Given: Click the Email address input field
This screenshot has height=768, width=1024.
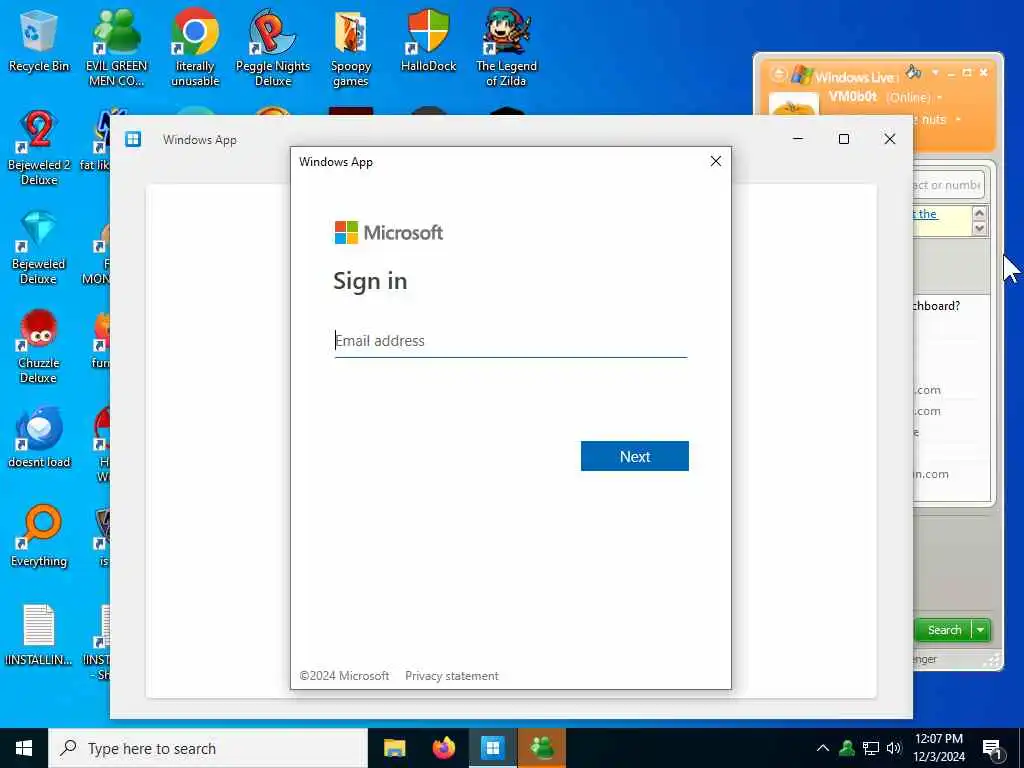Looking at the screenshot, I should point(511,341).
